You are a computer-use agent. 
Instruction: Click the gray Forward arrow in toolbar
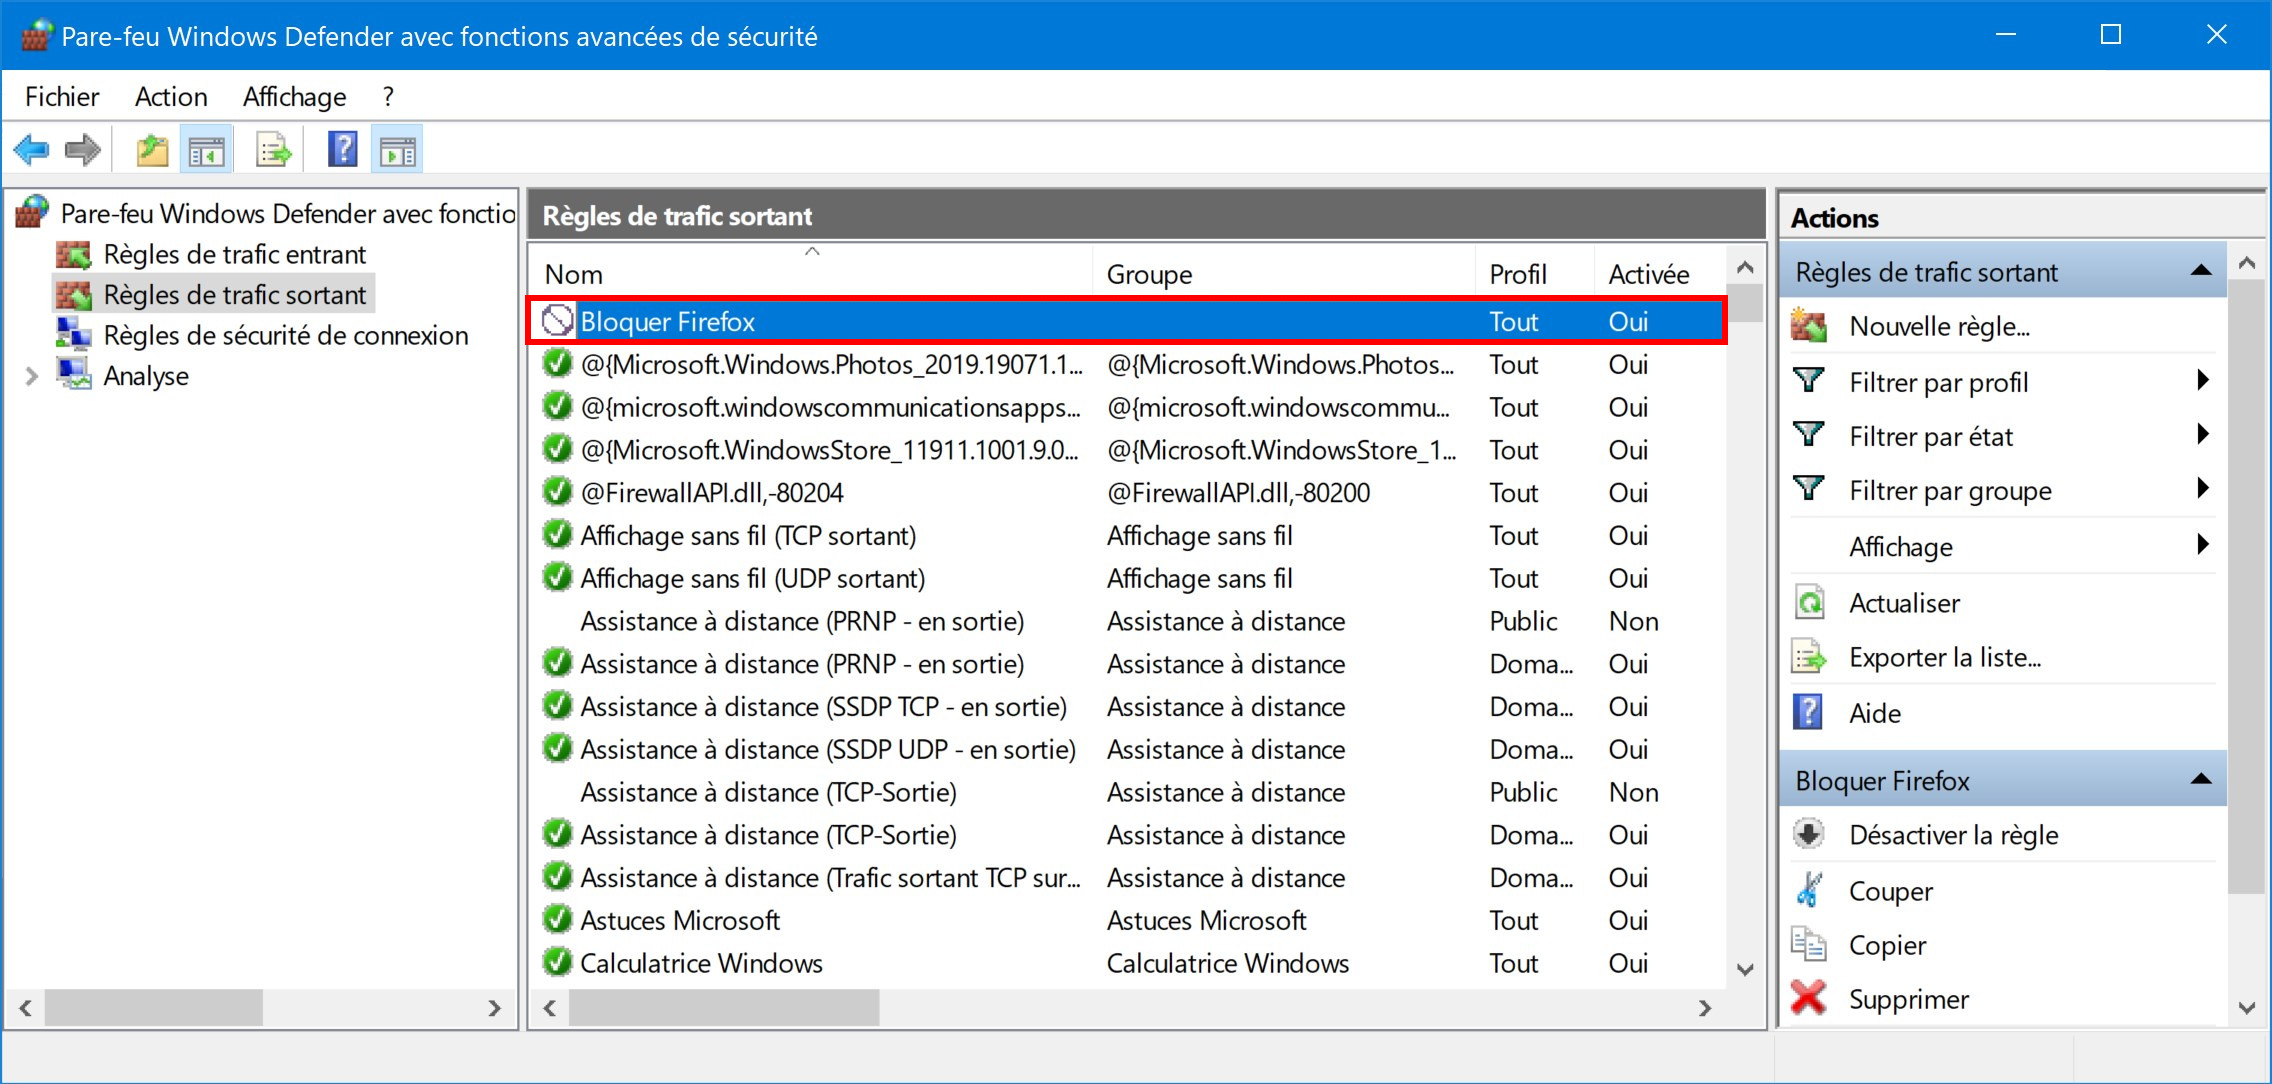(82, 151)
